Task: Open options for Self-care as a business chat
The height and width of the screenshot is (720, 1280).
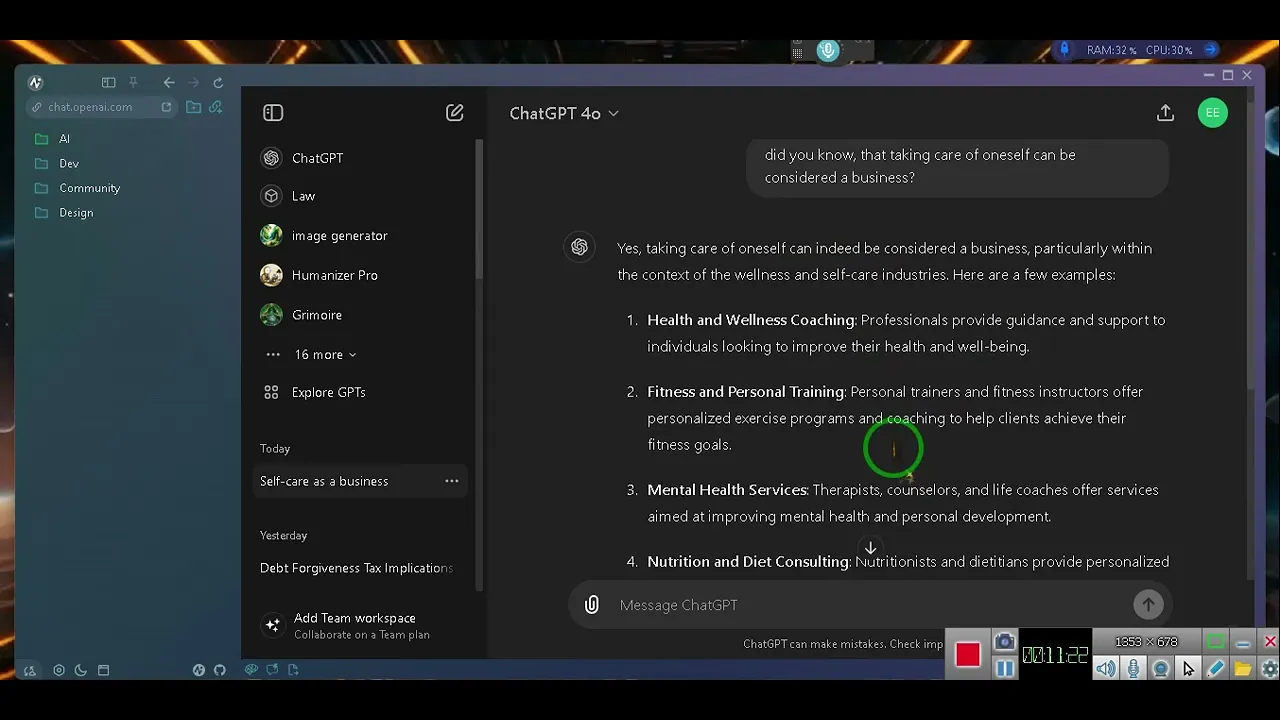Action: 452,481
